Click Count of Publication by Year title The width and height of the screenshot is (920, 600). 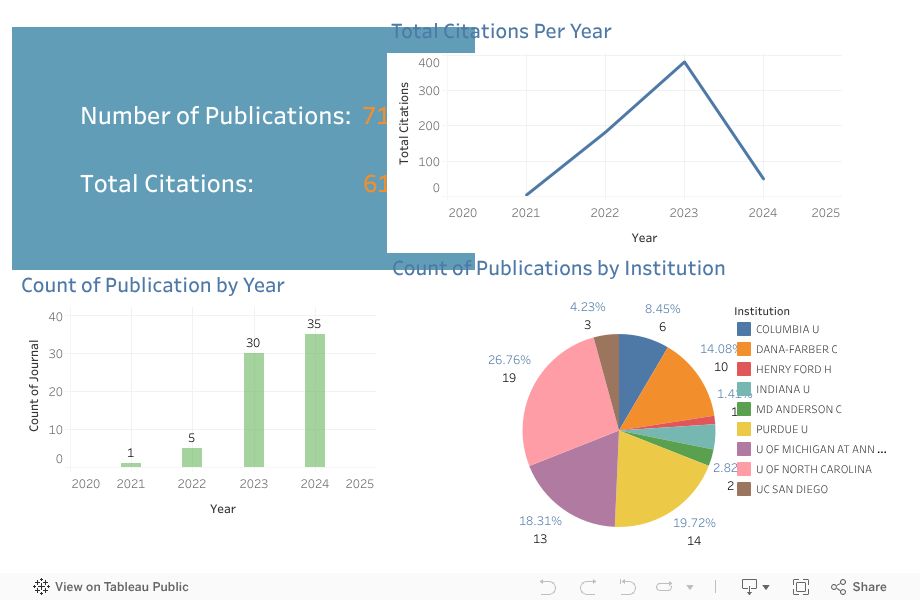153,285
